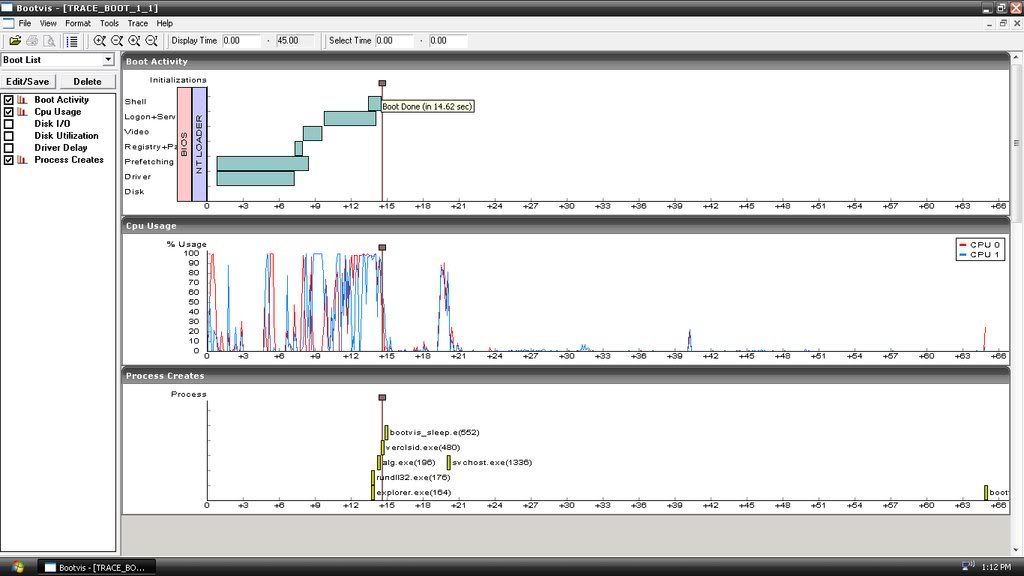Click the verclsid.exe(480) process label

pos(423,447)
